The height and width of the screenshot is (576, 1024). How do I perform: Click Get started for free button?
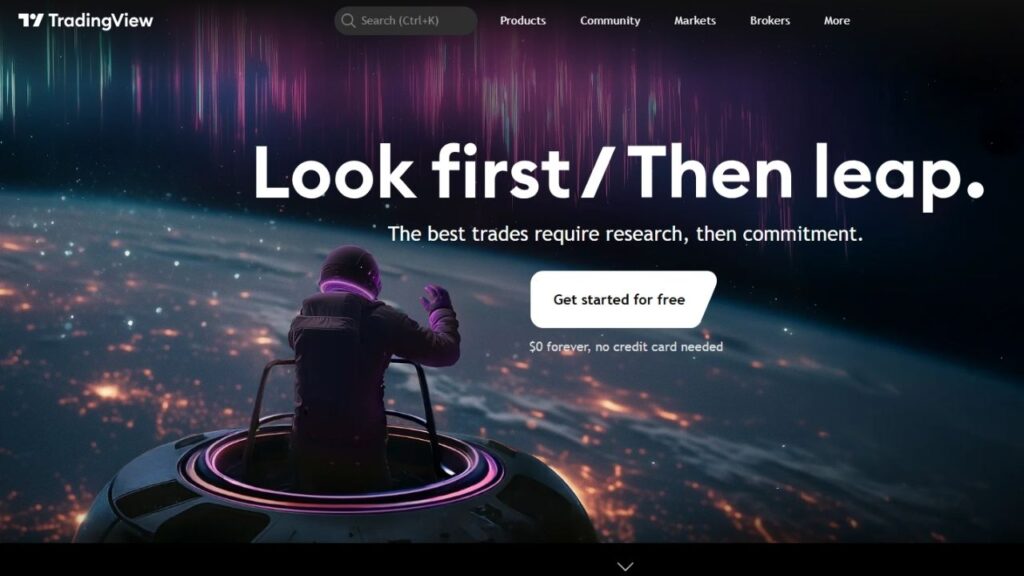623,299
